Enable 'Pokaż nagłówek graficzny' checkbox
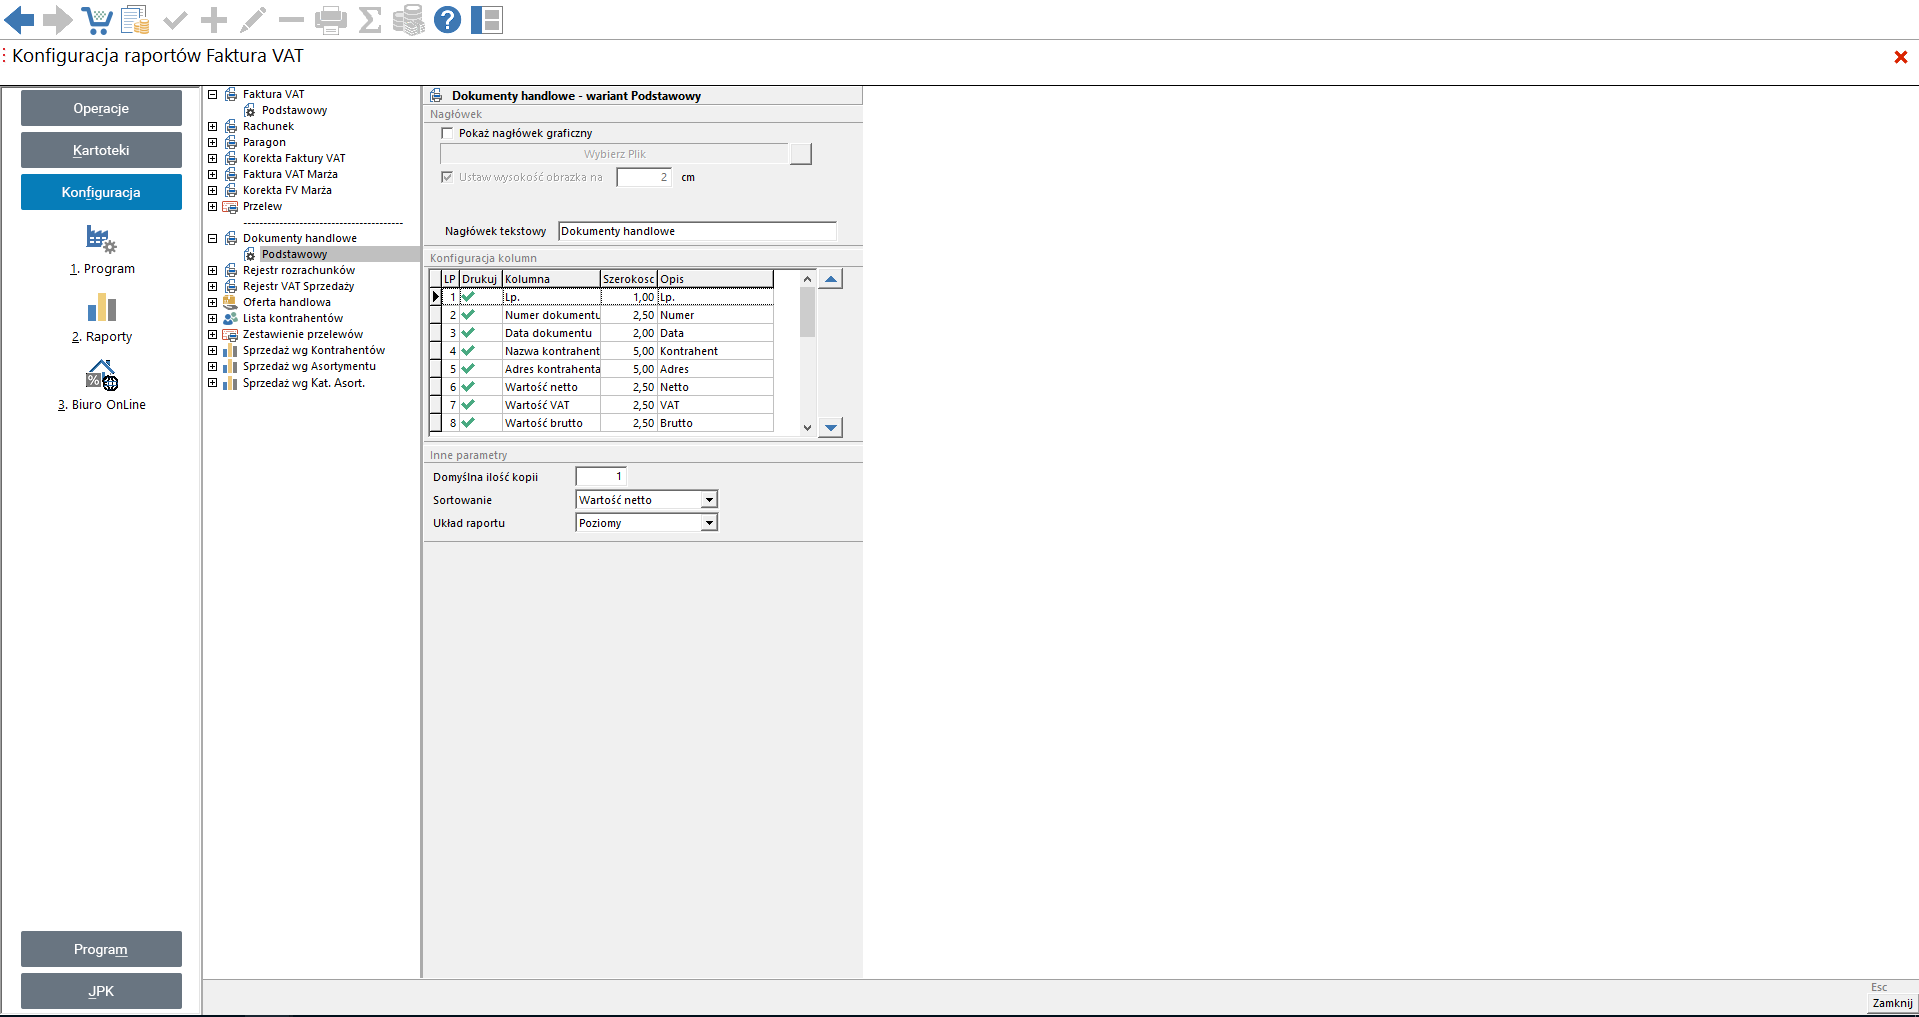 (x=447, y=133)
